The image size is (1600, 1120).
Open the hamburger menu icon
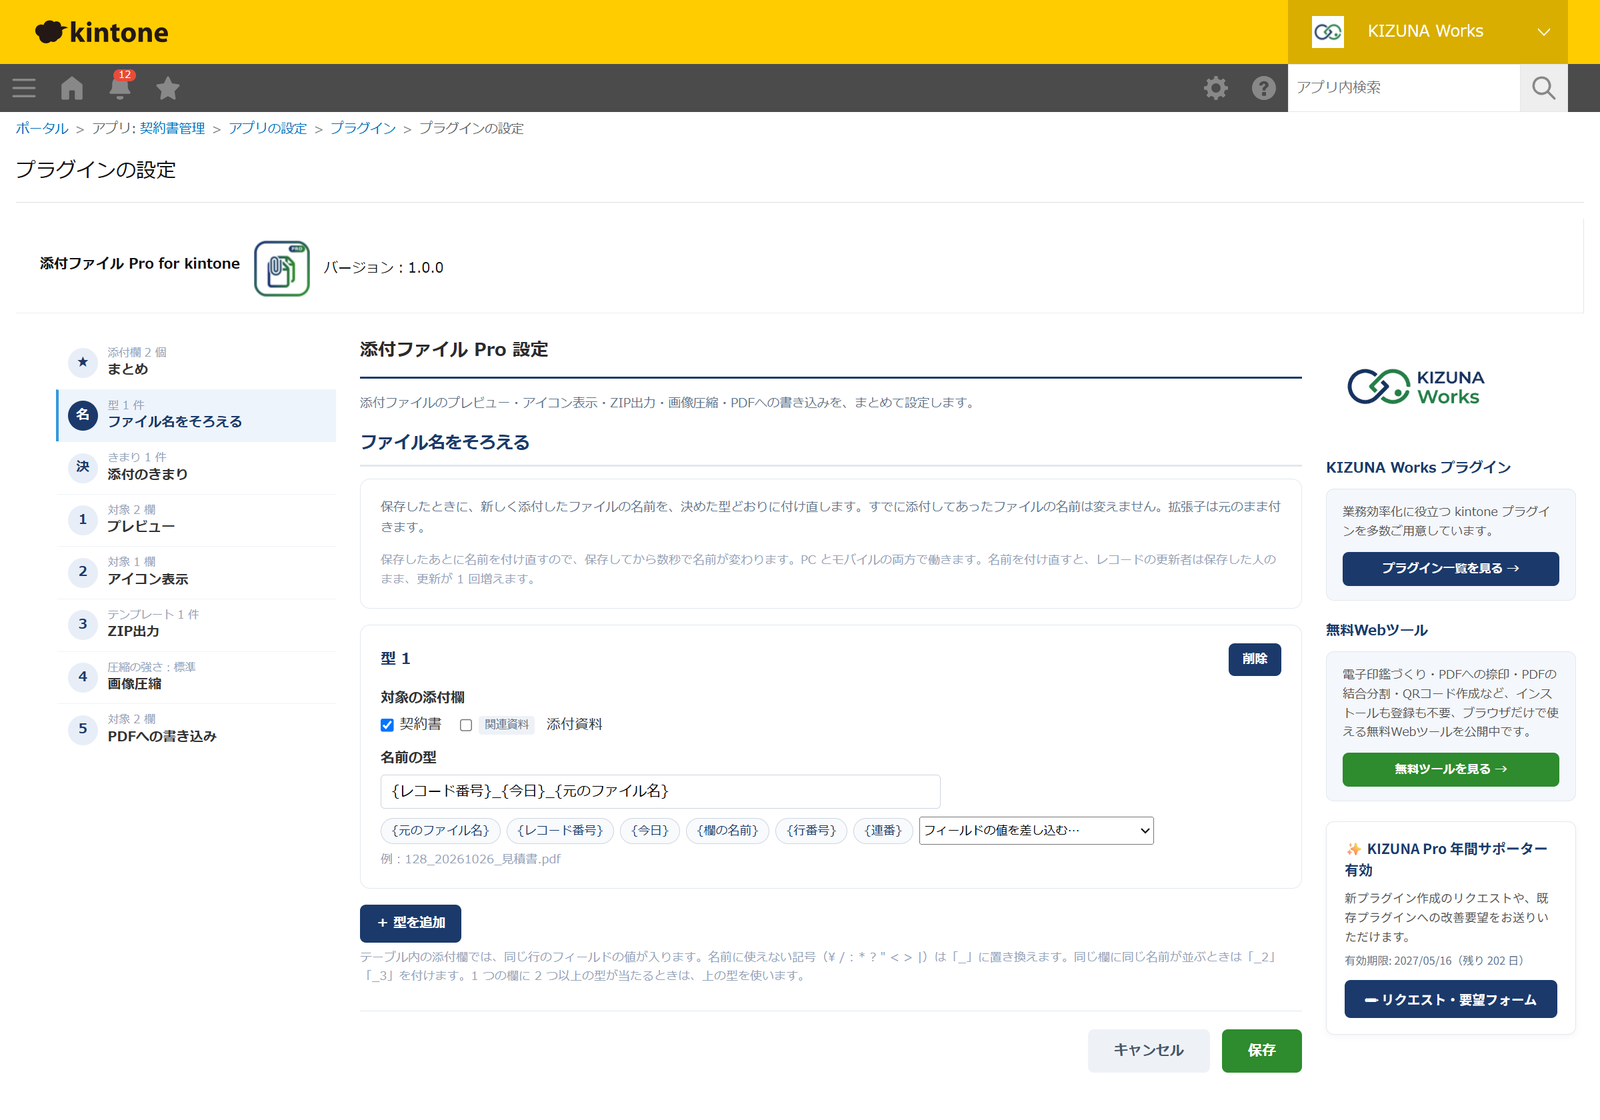24,88
